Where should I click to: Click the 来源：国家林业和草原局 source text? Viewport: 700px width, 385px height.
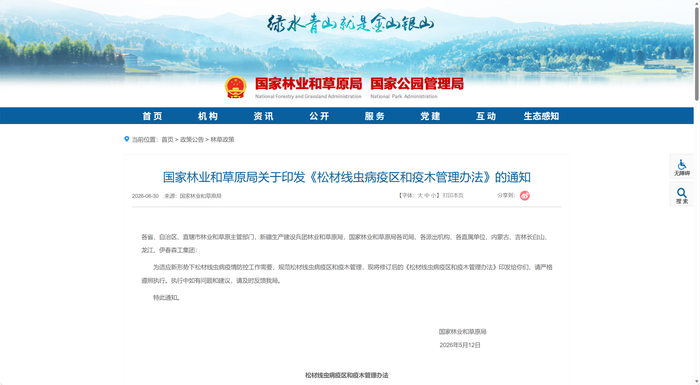pyautogui.click(x=193, y=196)
